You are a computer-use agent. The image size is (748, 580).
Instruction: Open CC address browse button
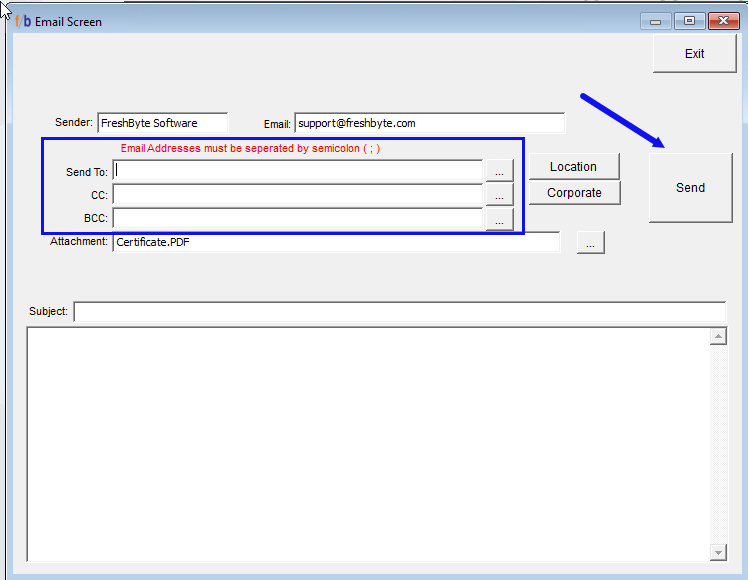pos(499,195)
